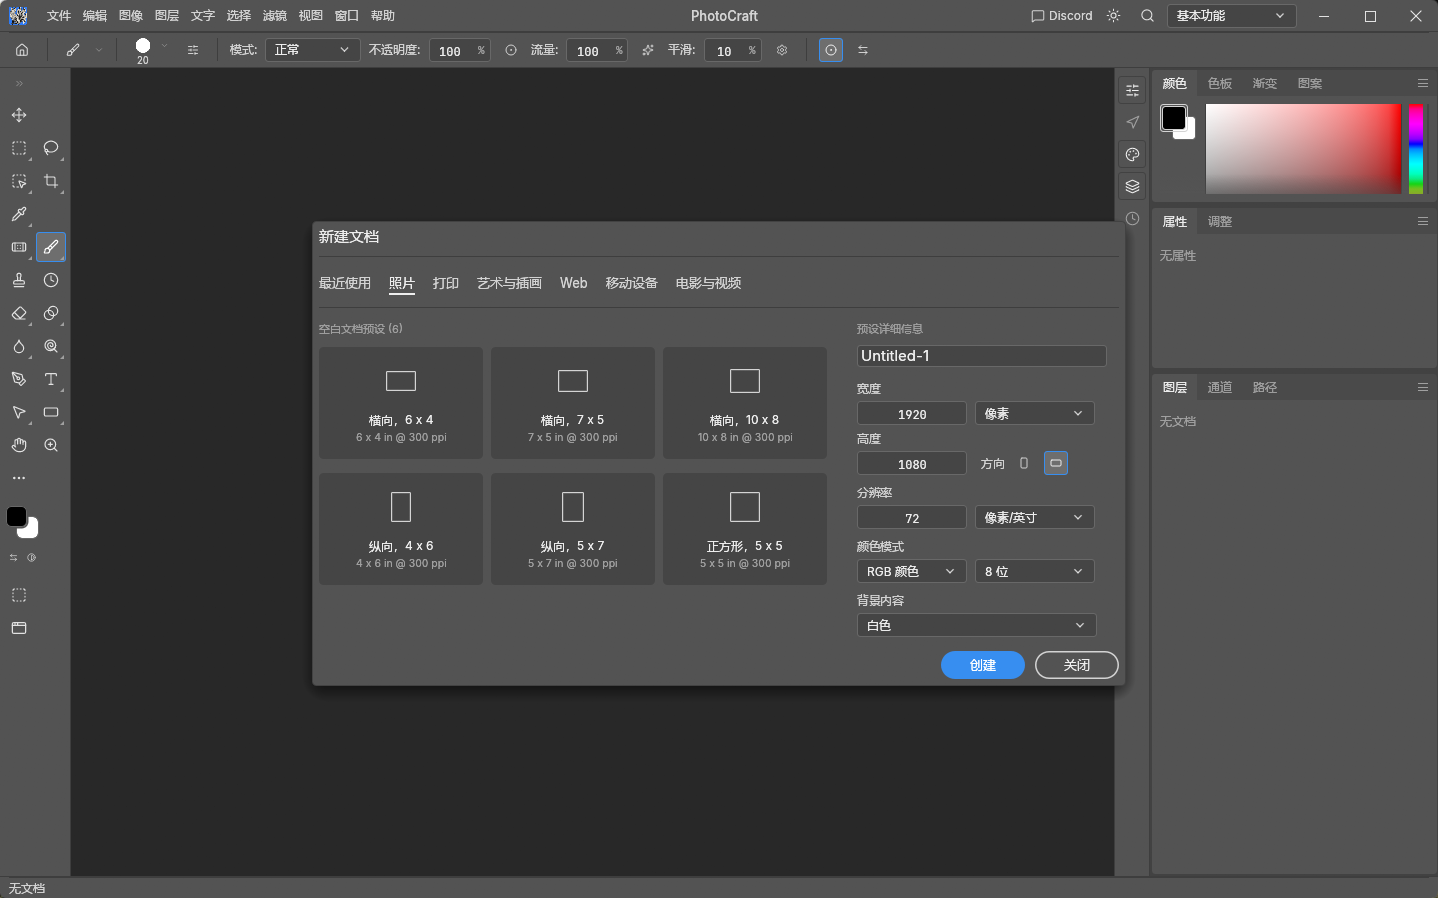Screen dimensions: 1438x898
Task: Toggle Quick Mask mode in the toolbox
Action: tap(19, 595)
